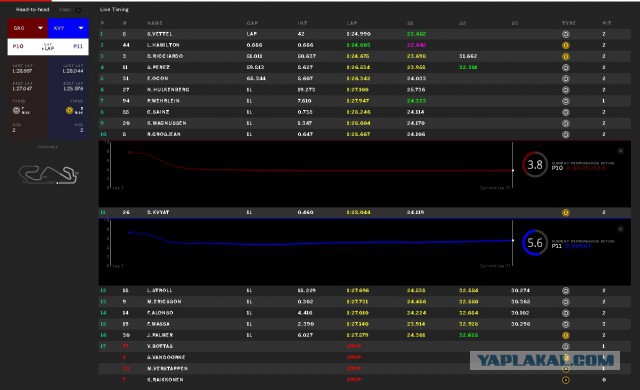Select the Head-to-head tab

tap(33, 9)
